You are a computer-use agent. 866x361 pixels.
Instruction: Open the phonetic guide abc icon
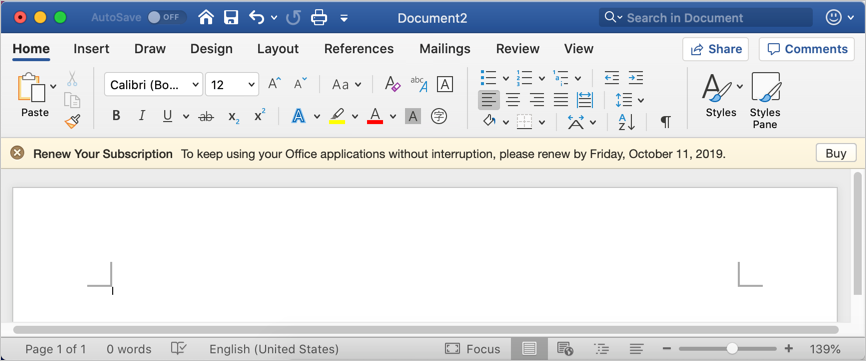point(419,84)
